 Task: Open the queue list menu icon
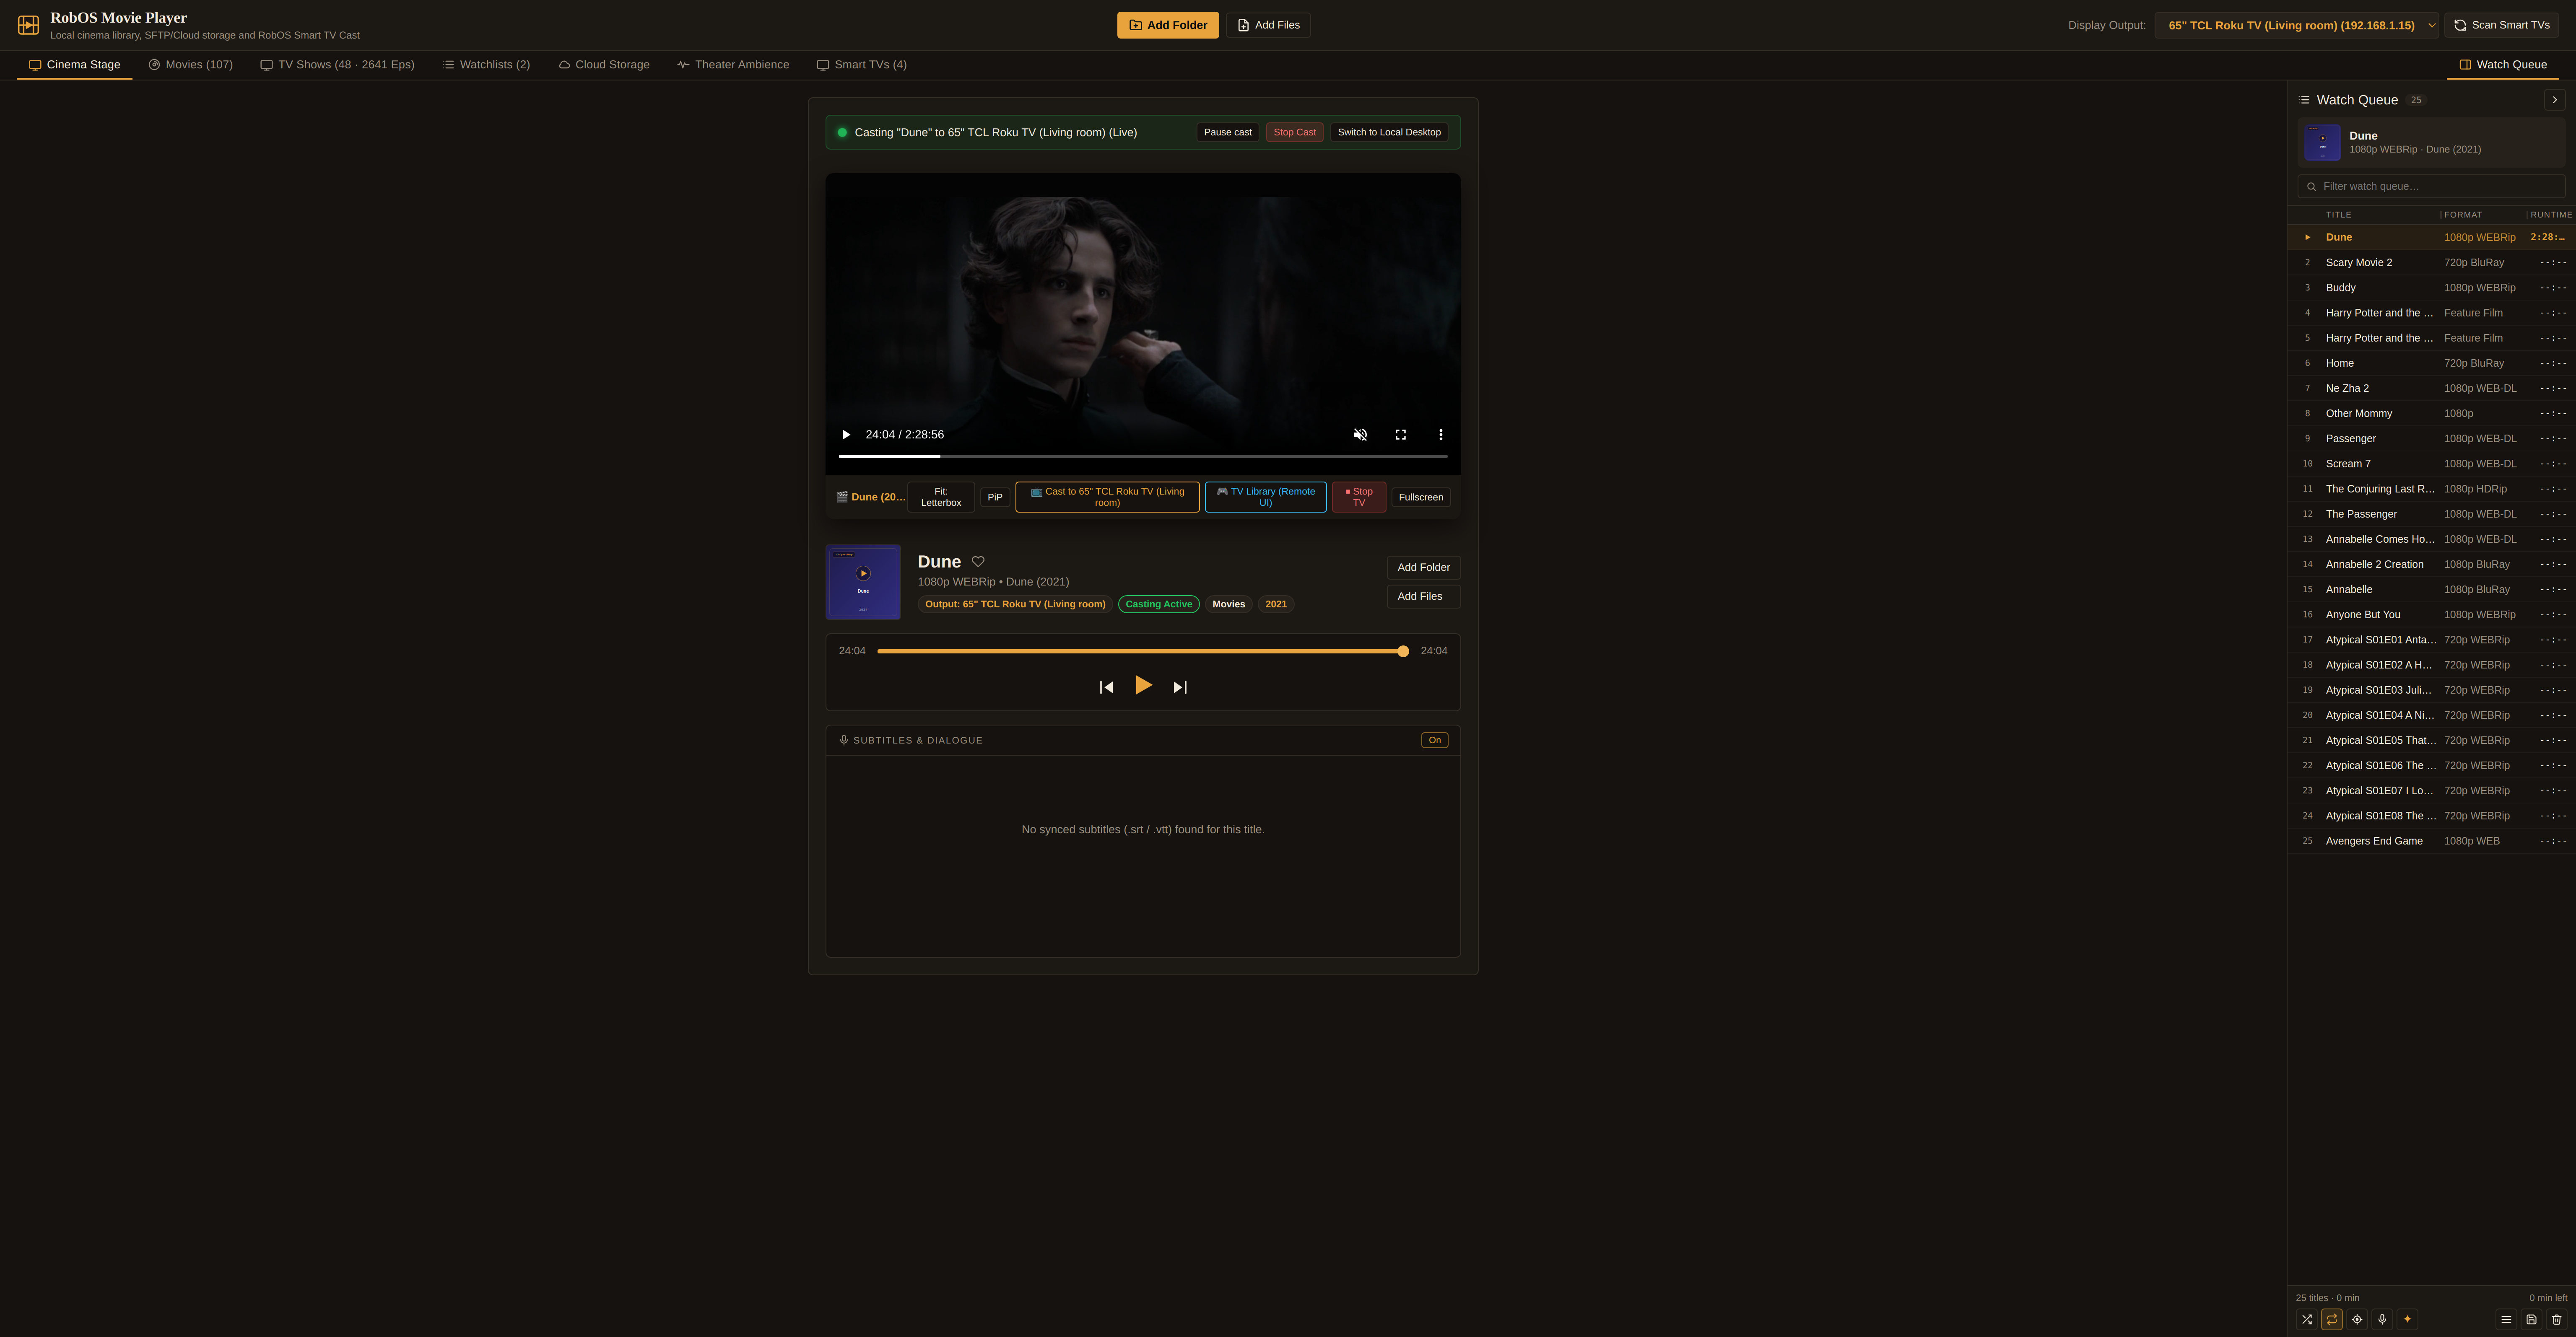[x=2506, y=1319]
